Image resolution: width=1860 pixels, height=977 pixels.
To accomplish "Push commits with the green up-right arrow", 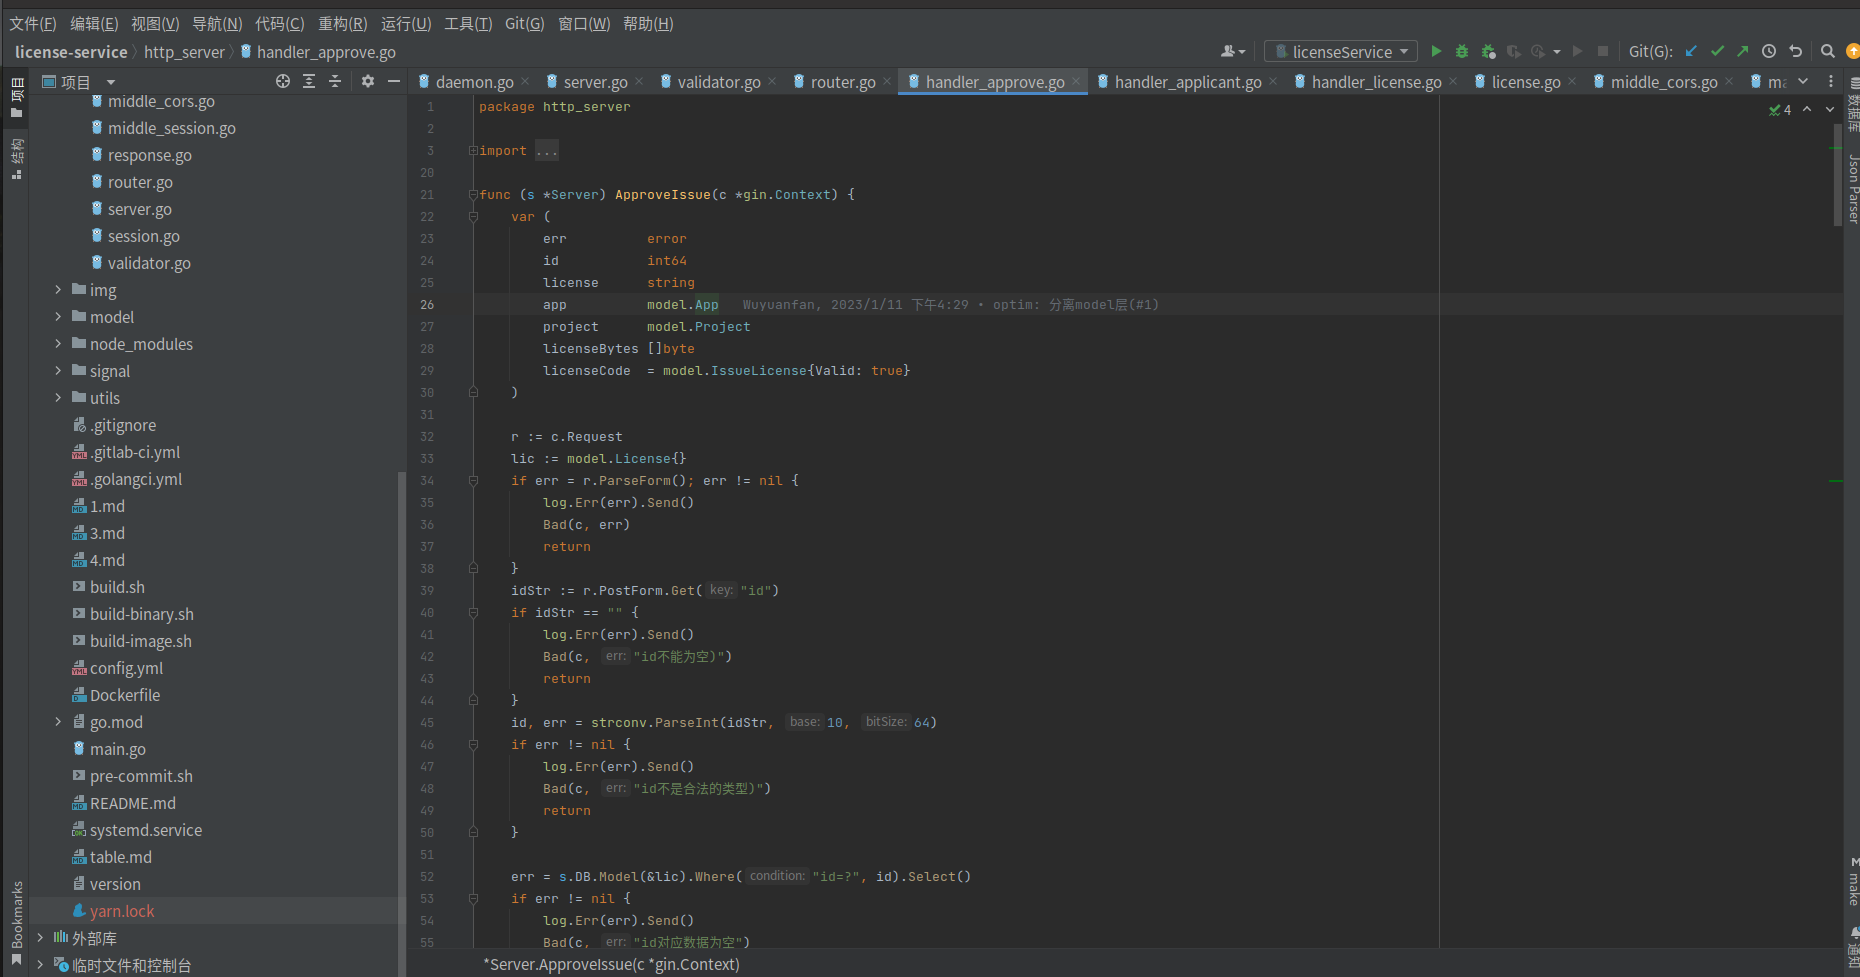I will click(x=1743, y=51).
